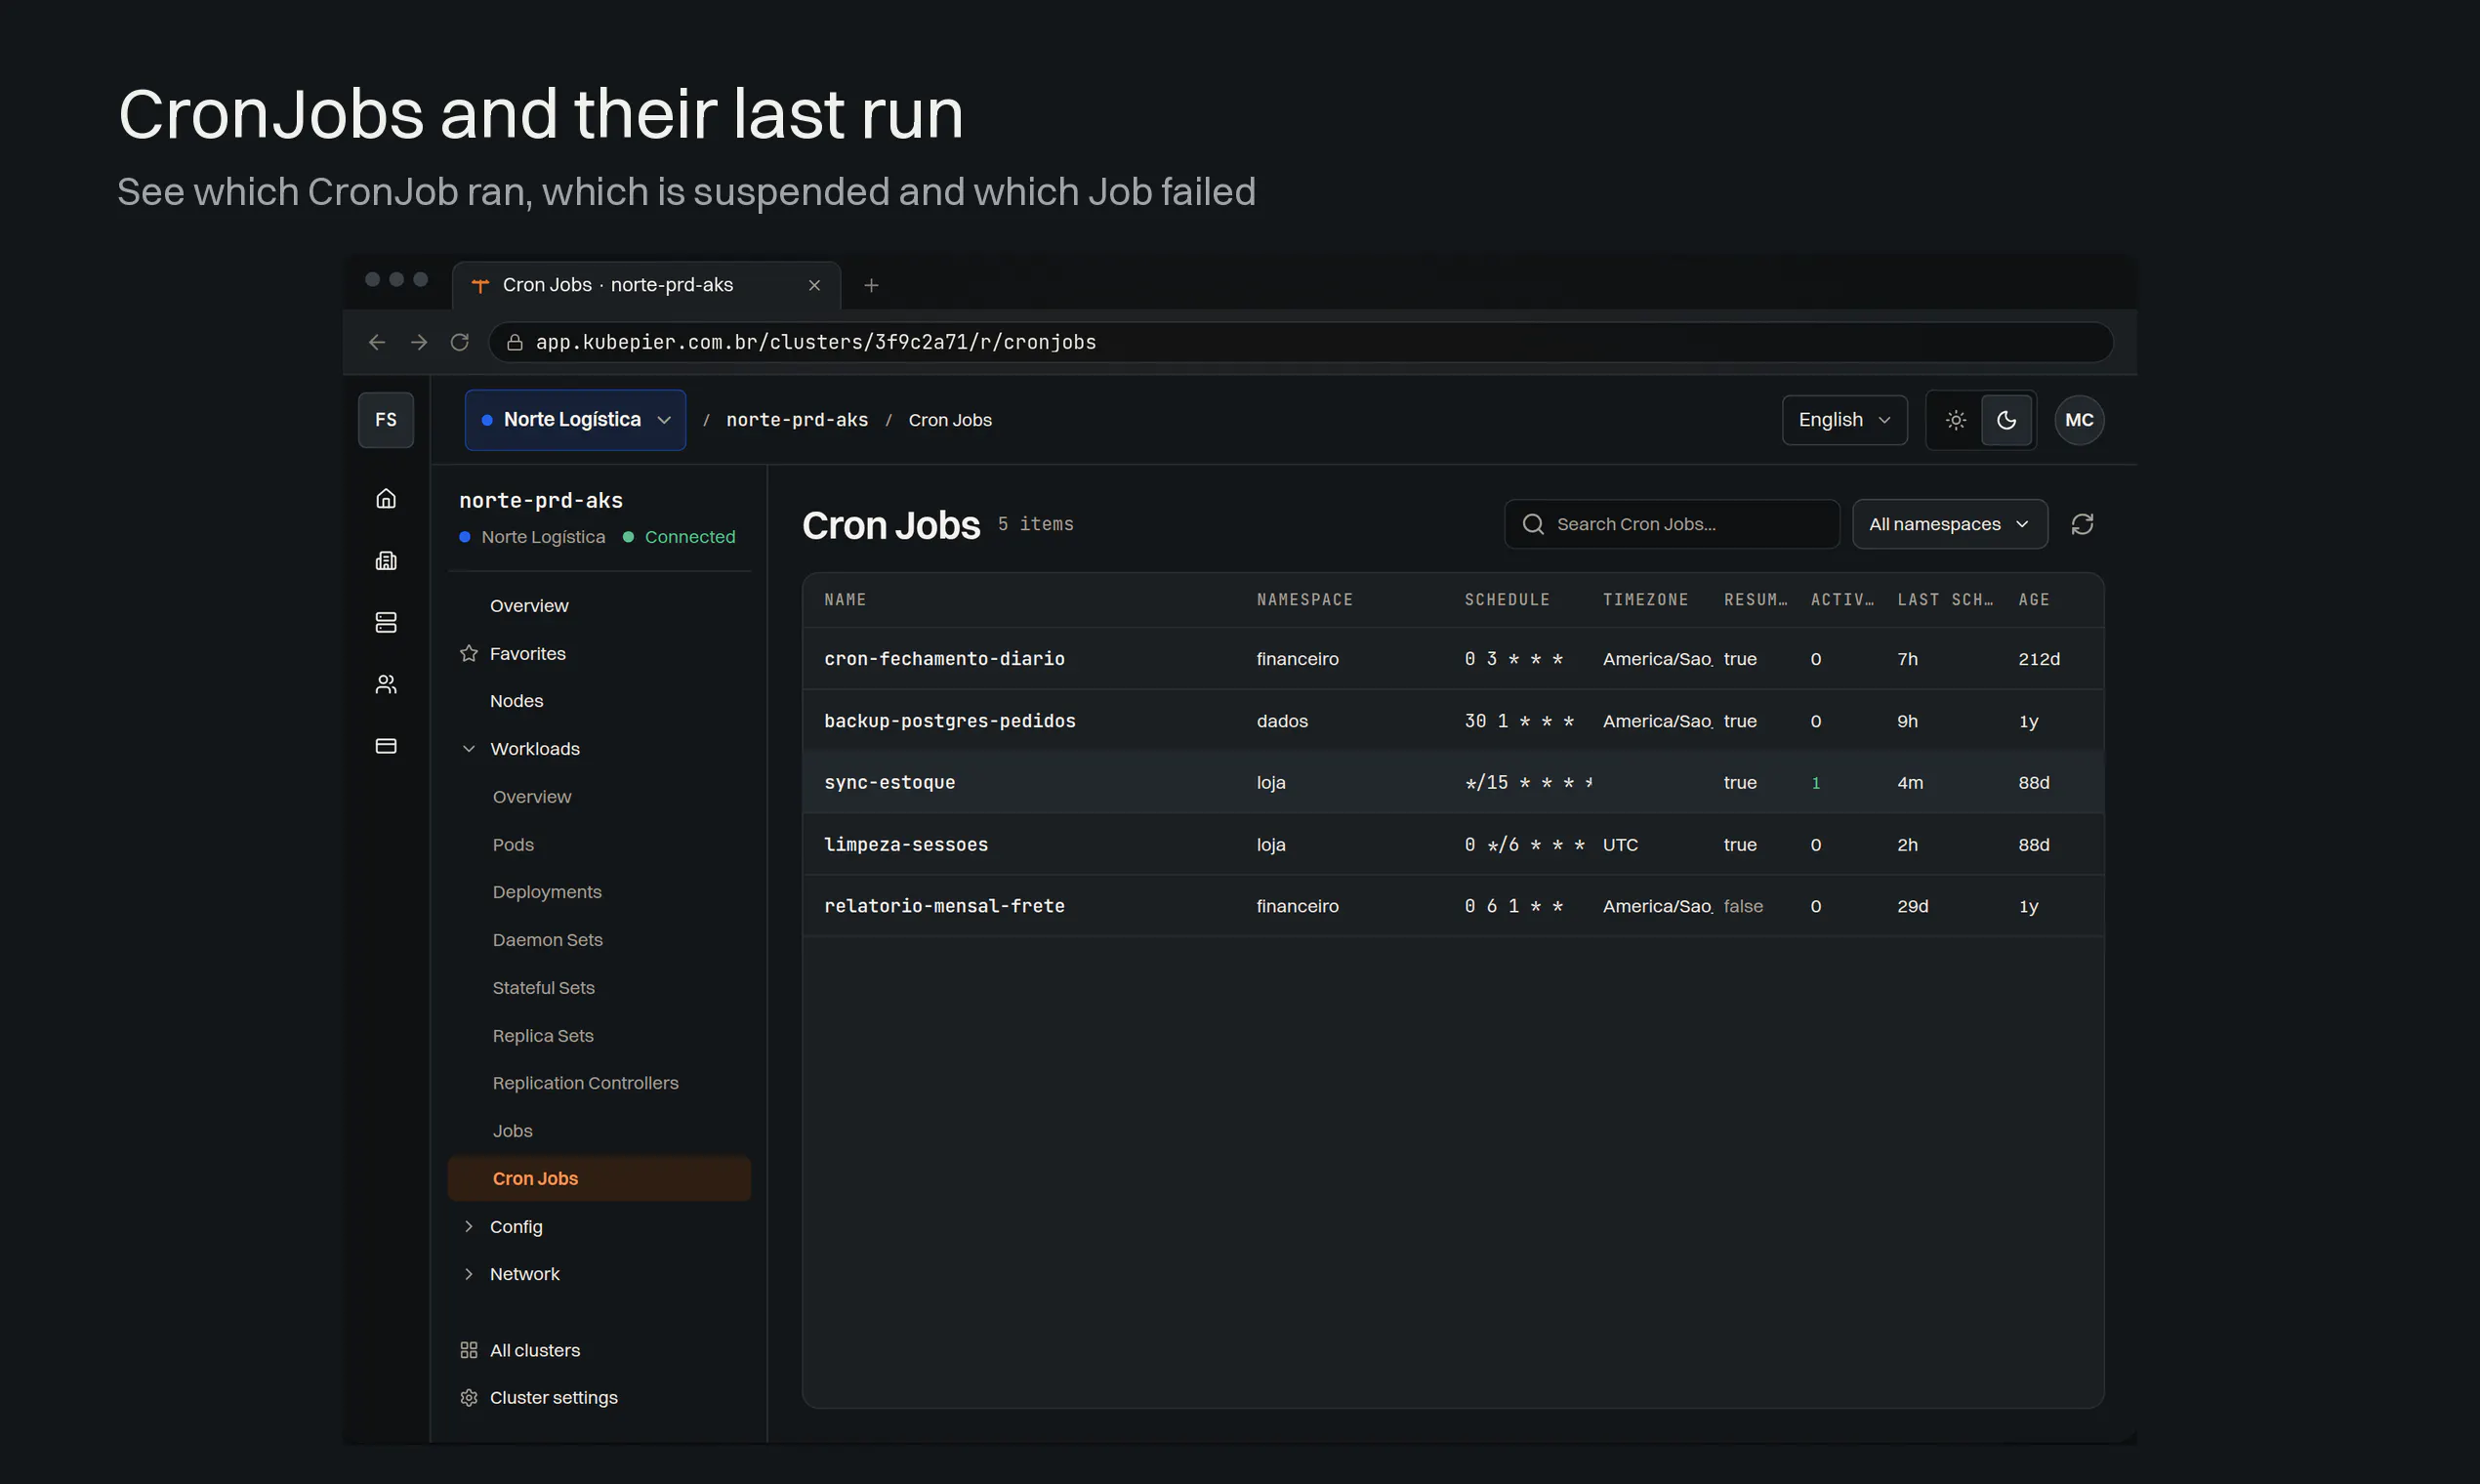
Task: Close the Cron Jobs browser tab
Action: coord(814,285)
